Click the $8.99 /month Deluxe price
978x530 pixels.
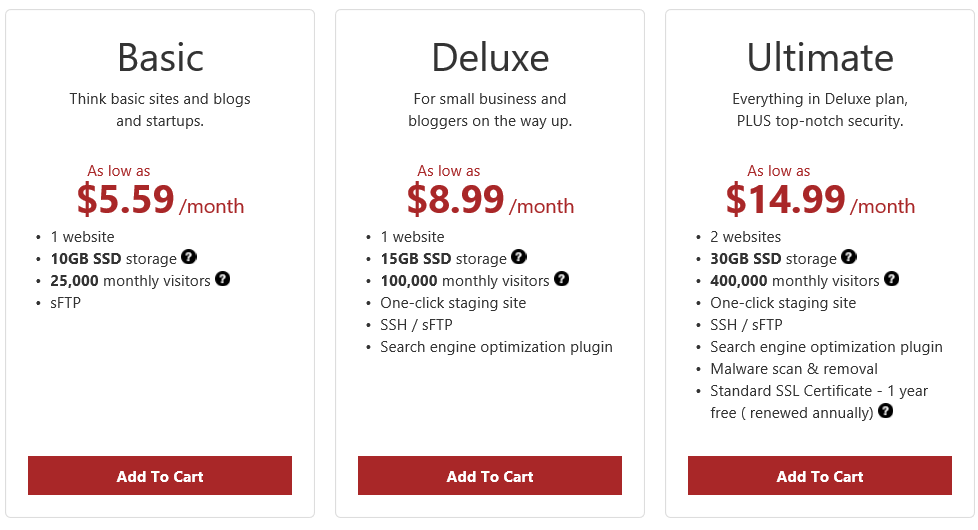tap(490, 200)
